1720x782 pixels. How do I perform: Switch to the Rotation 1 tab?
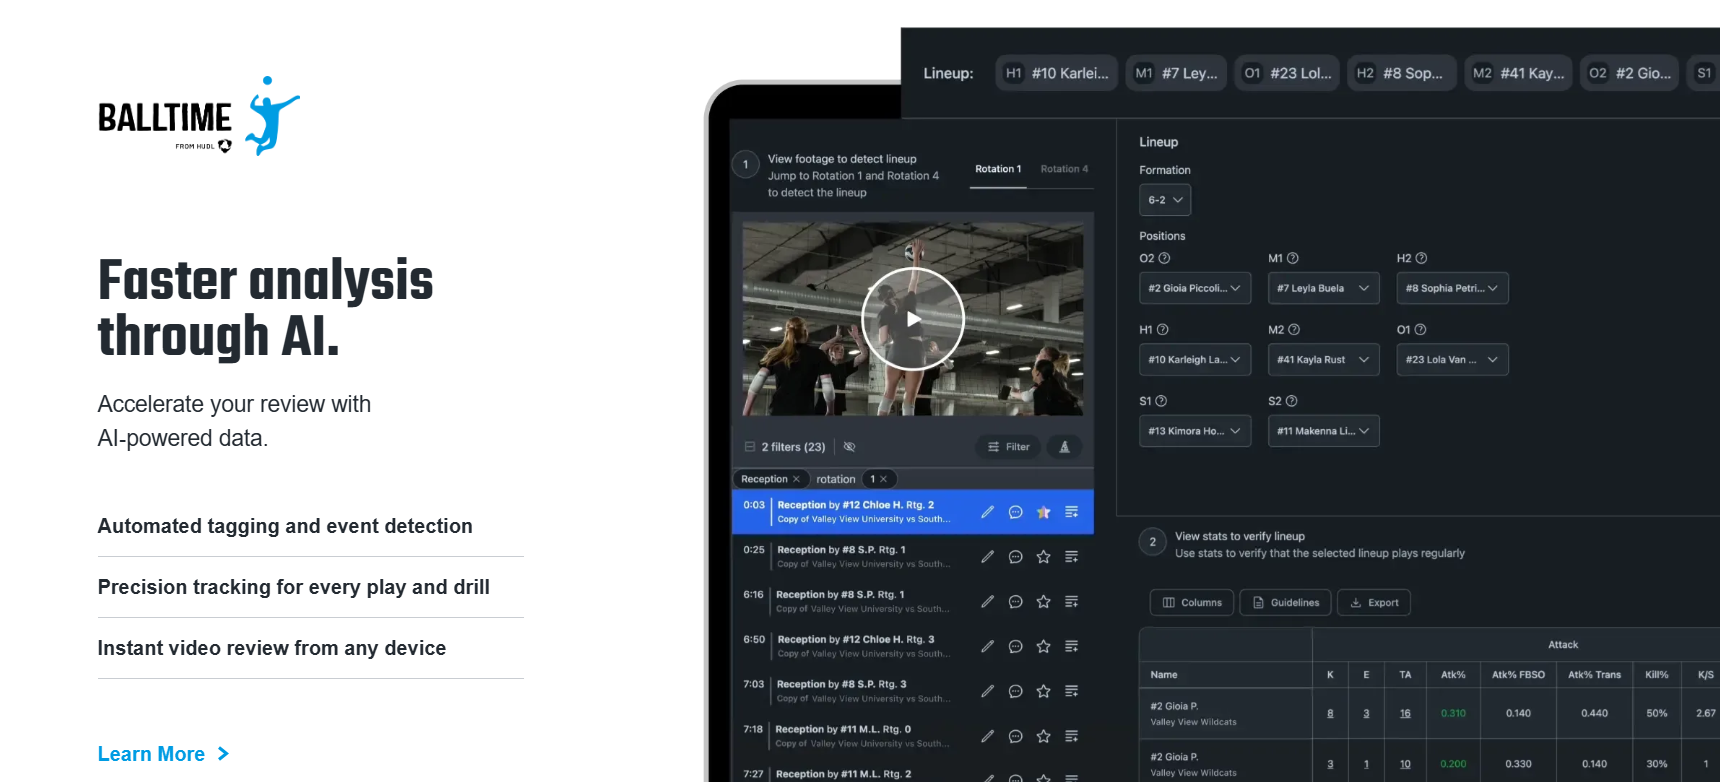pos(998,169)
